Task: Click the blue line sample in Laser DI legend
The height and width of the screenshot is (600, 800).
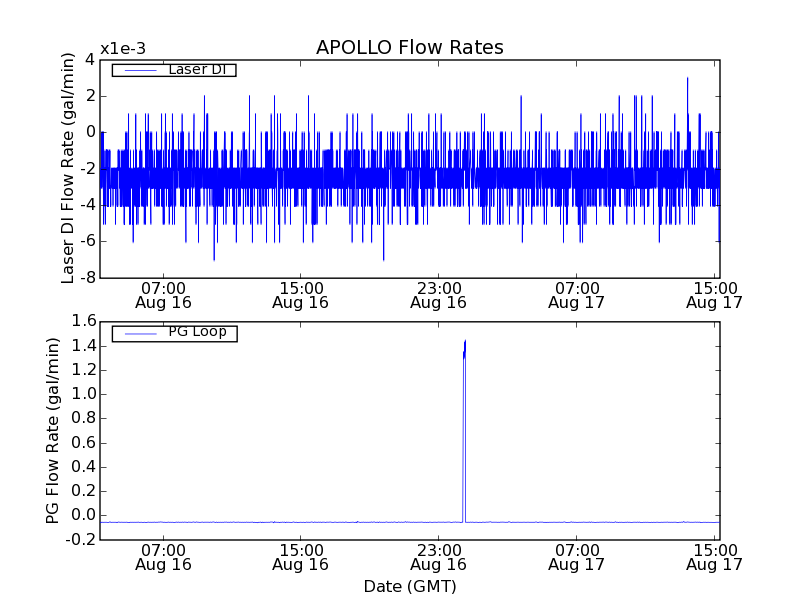Action: 138,70
